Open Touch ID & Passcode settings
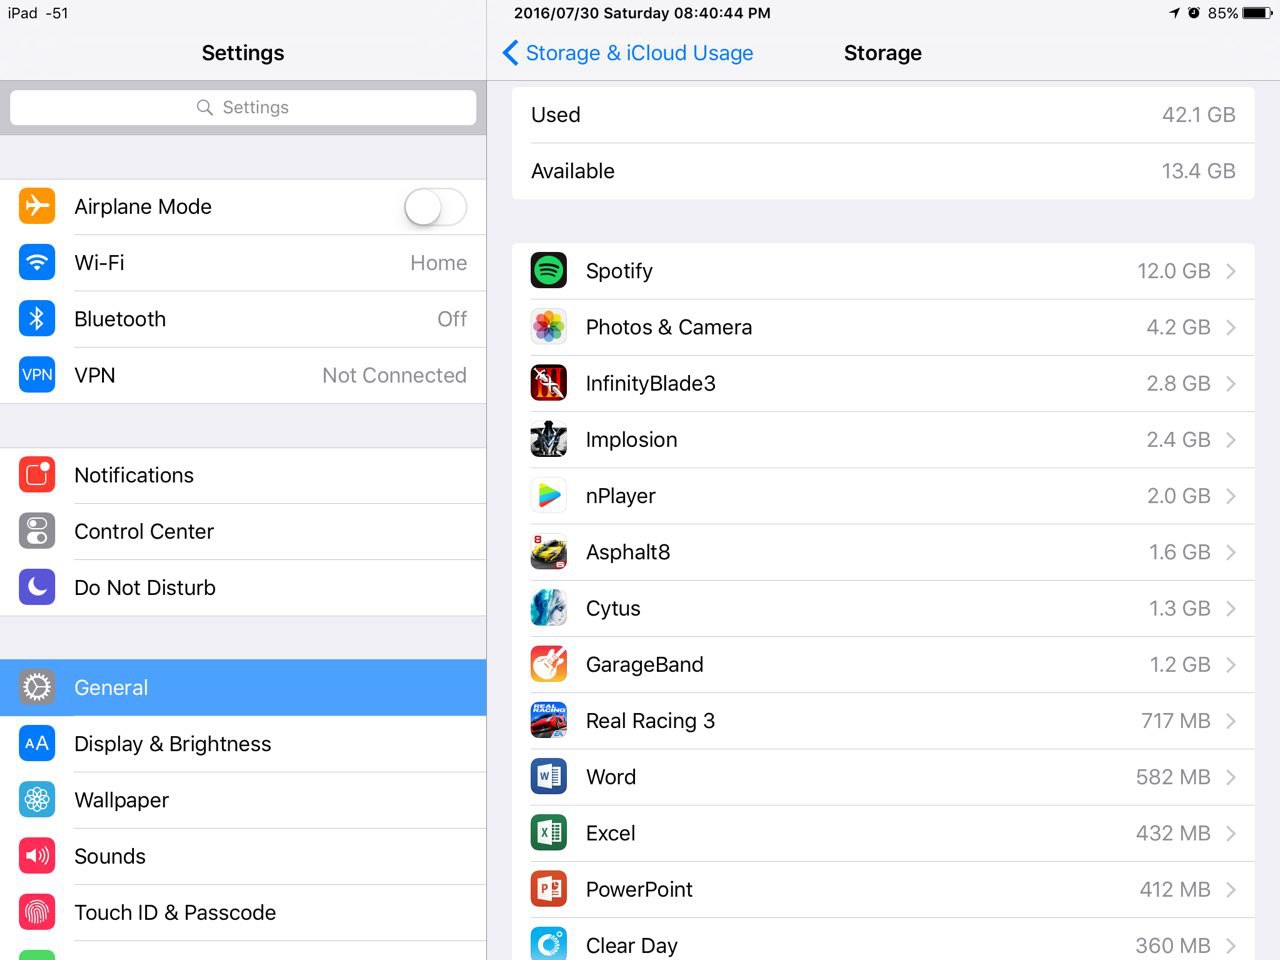The image size is (1280, 960). [243, 912]
